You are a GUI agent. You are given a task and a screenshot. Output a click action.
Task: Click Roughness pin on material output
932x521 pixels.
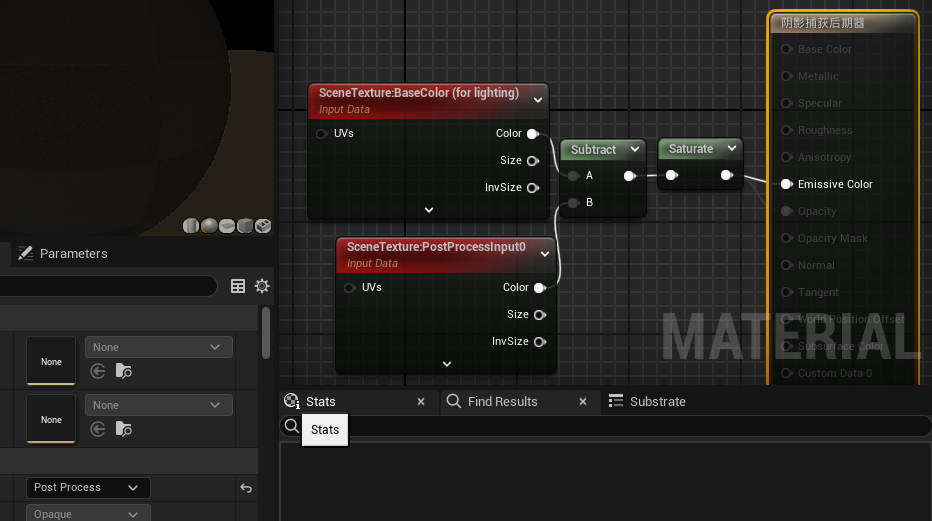(786, 130)
